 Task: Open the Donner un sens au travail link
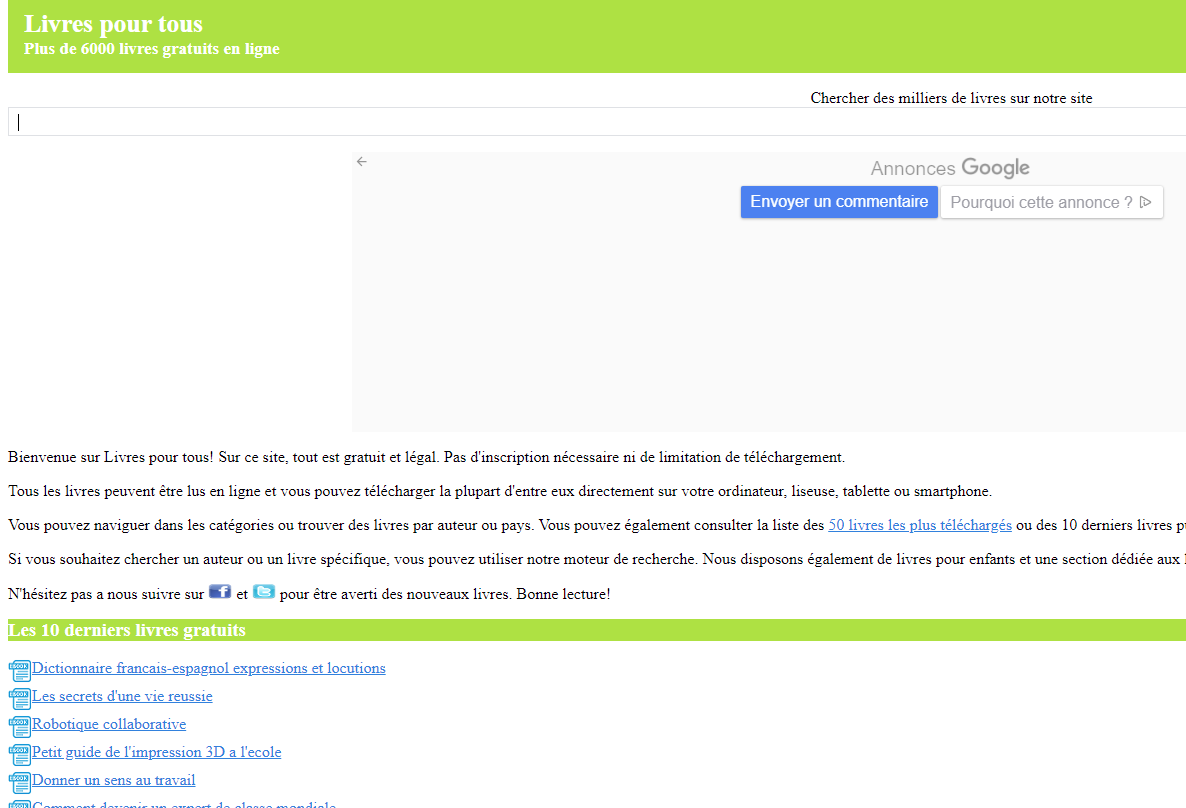tap(113, 780)
